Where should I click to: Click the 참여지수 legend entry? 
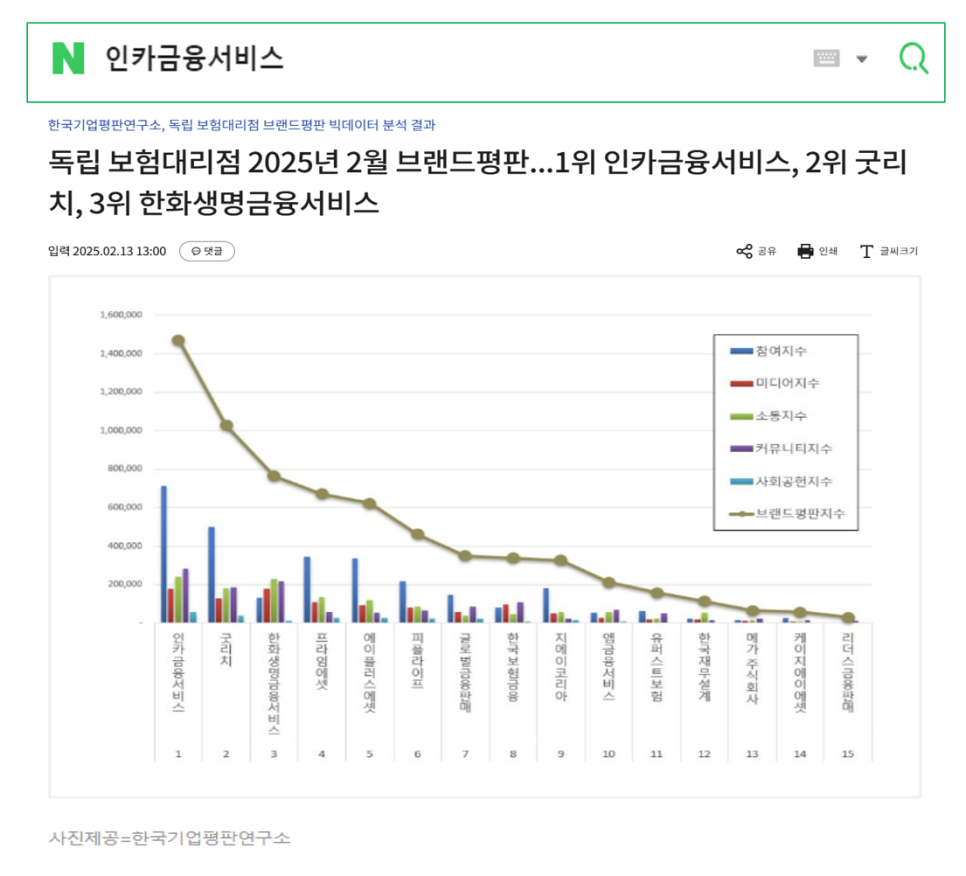tap(768, 351)
